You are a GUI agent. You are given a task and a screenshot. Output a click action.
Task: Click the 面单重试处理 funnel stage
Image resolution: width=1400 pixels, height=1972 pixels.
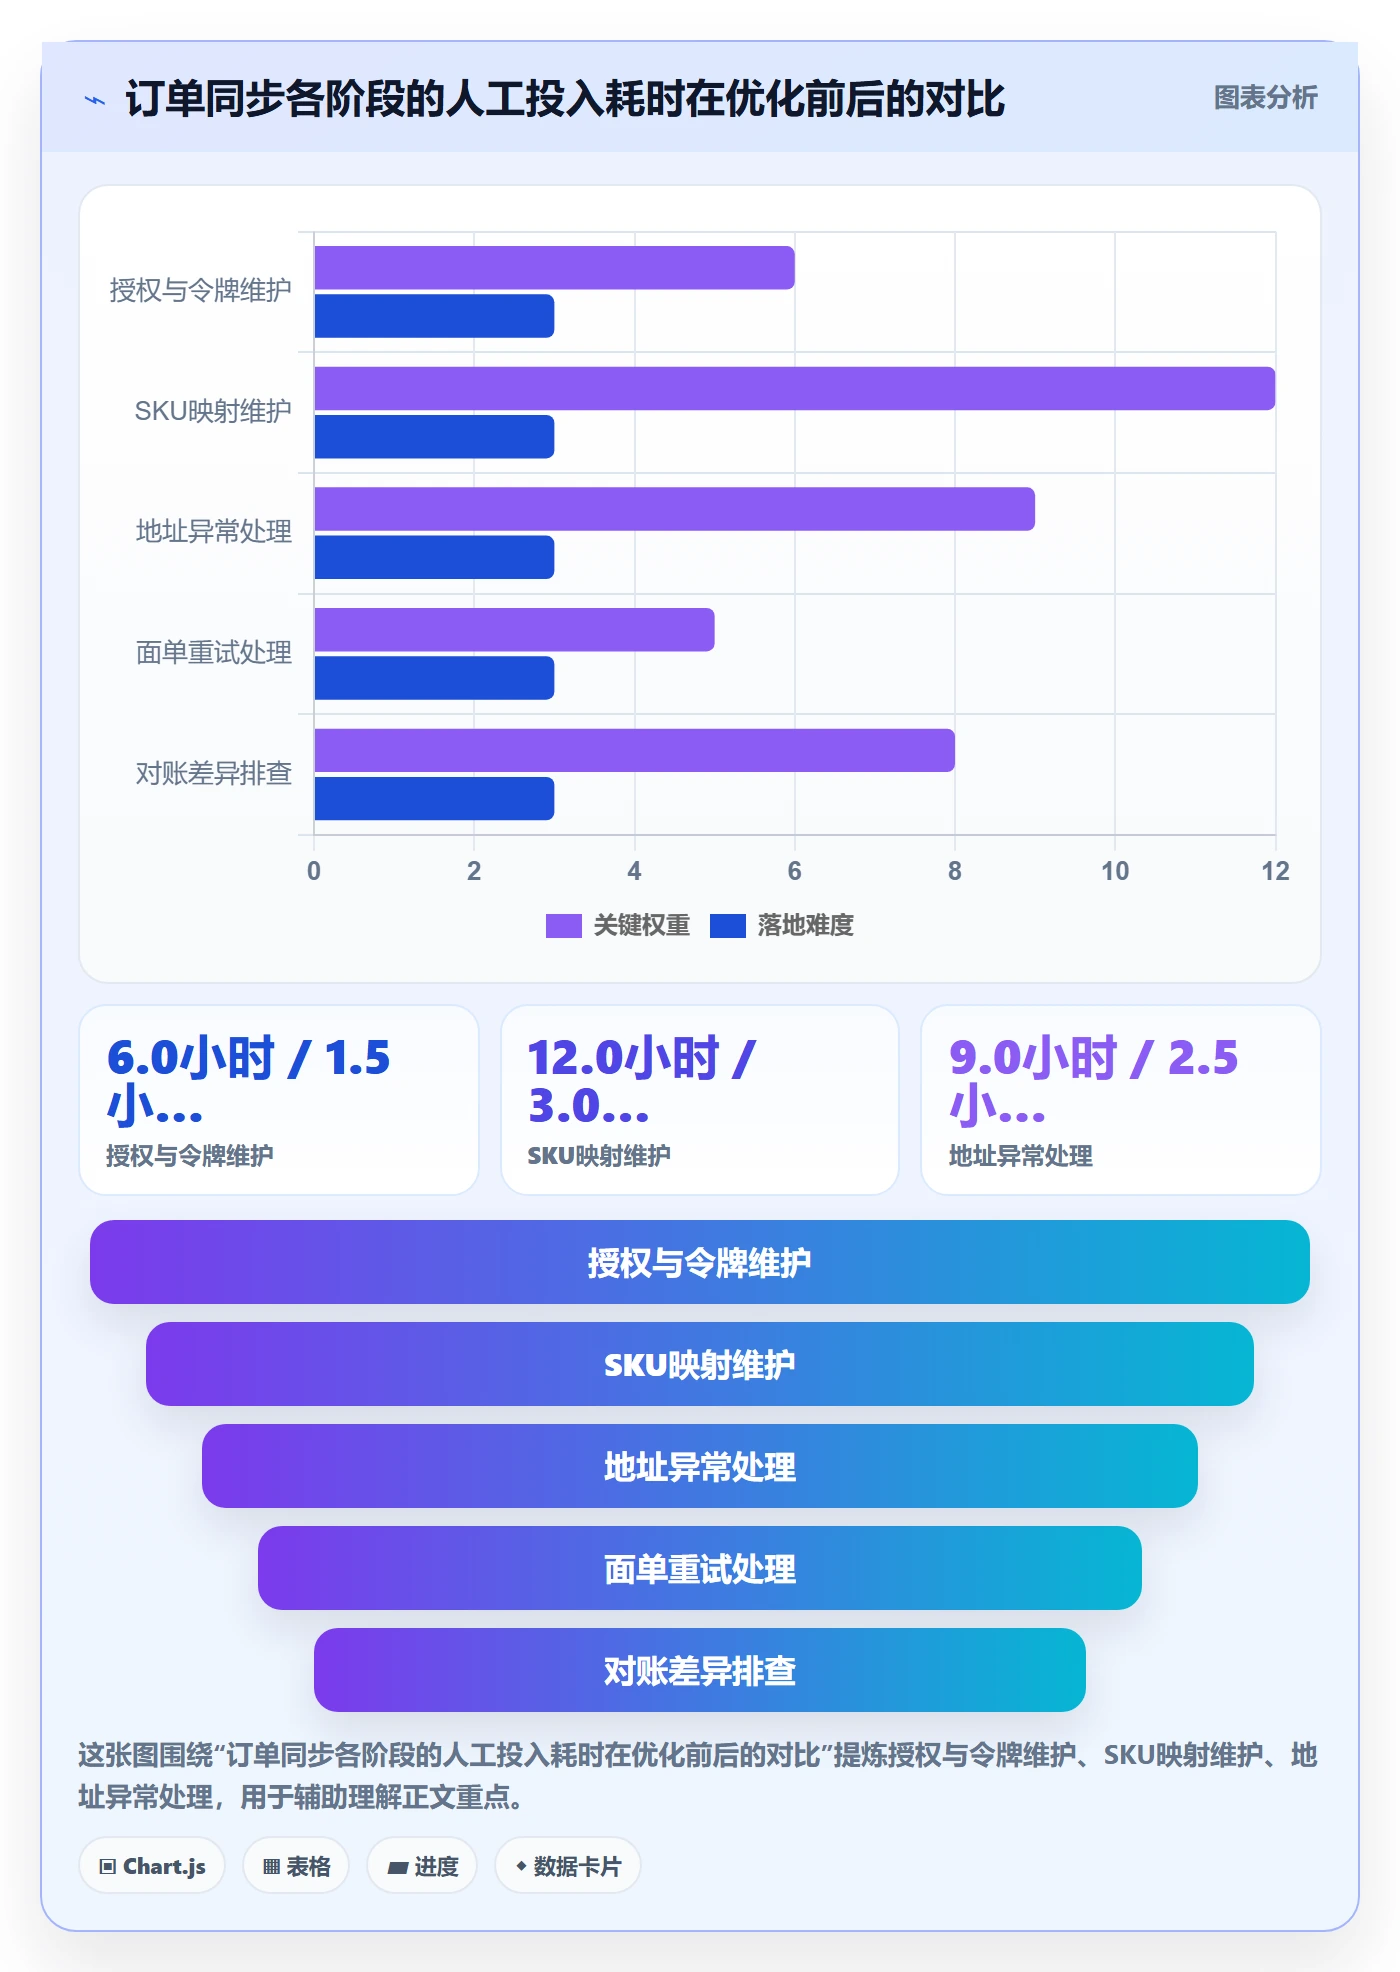tap(700, 1568)
